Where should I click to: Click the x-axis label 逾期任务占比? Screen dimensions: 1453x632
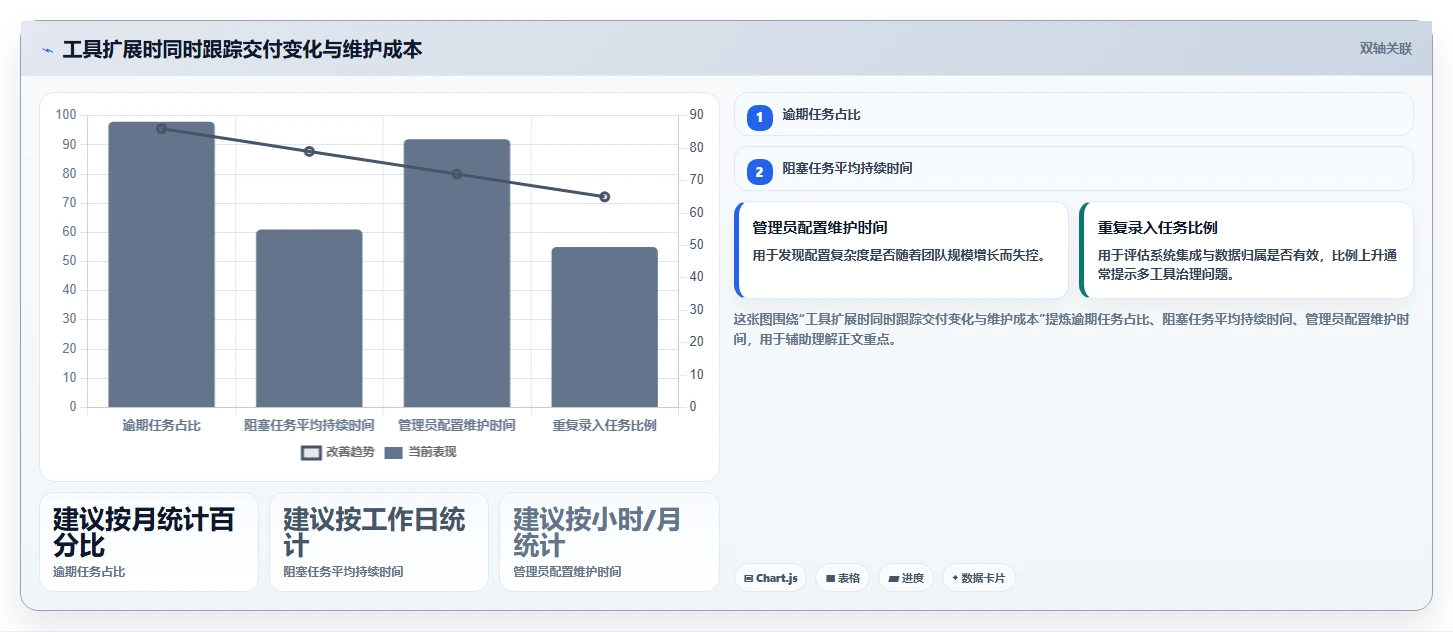coord(161,425)
